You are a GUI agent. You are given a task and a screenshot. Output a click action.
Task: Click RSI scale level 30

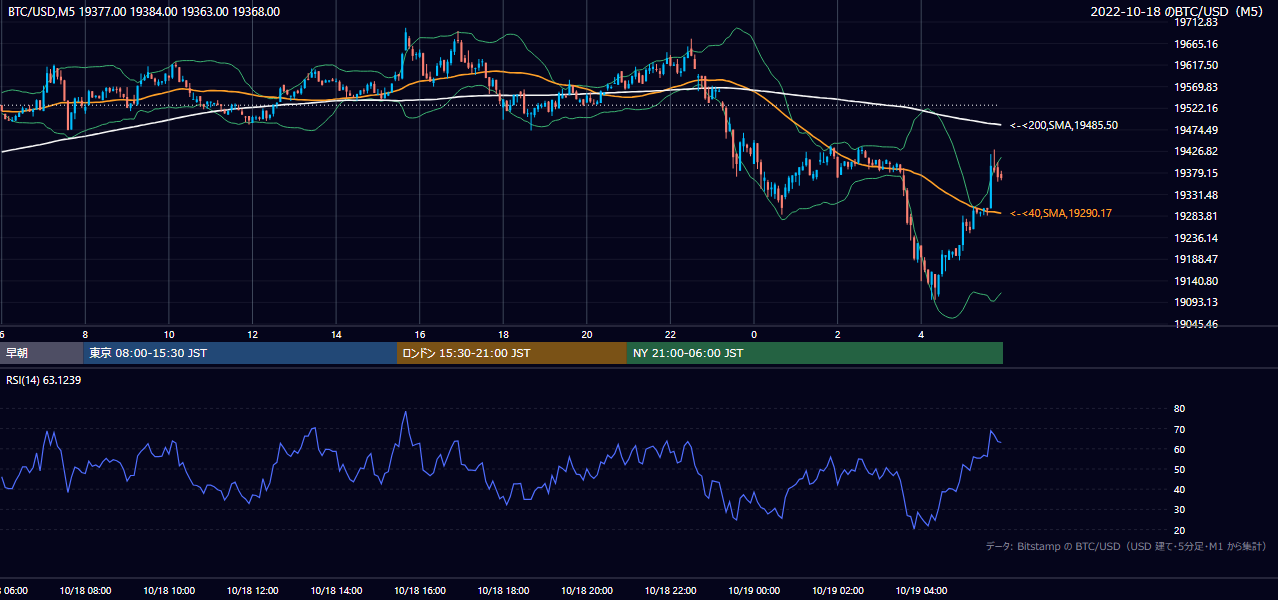(1179, 510)
